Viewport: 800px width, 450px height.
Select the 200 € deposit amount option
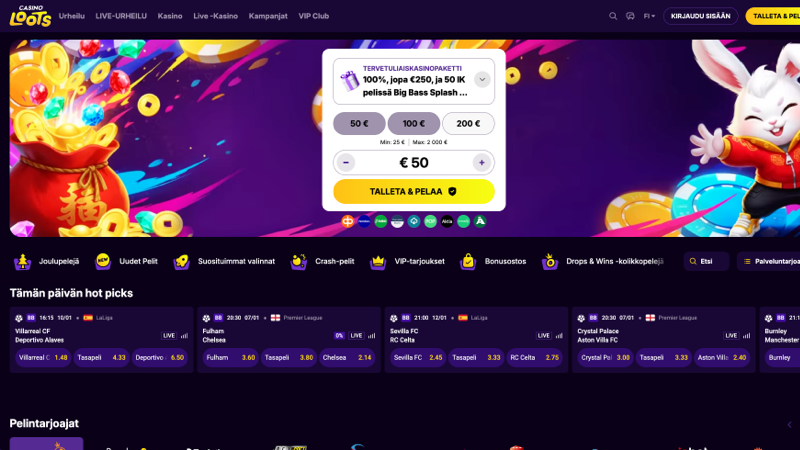click(x=468, y=123)
